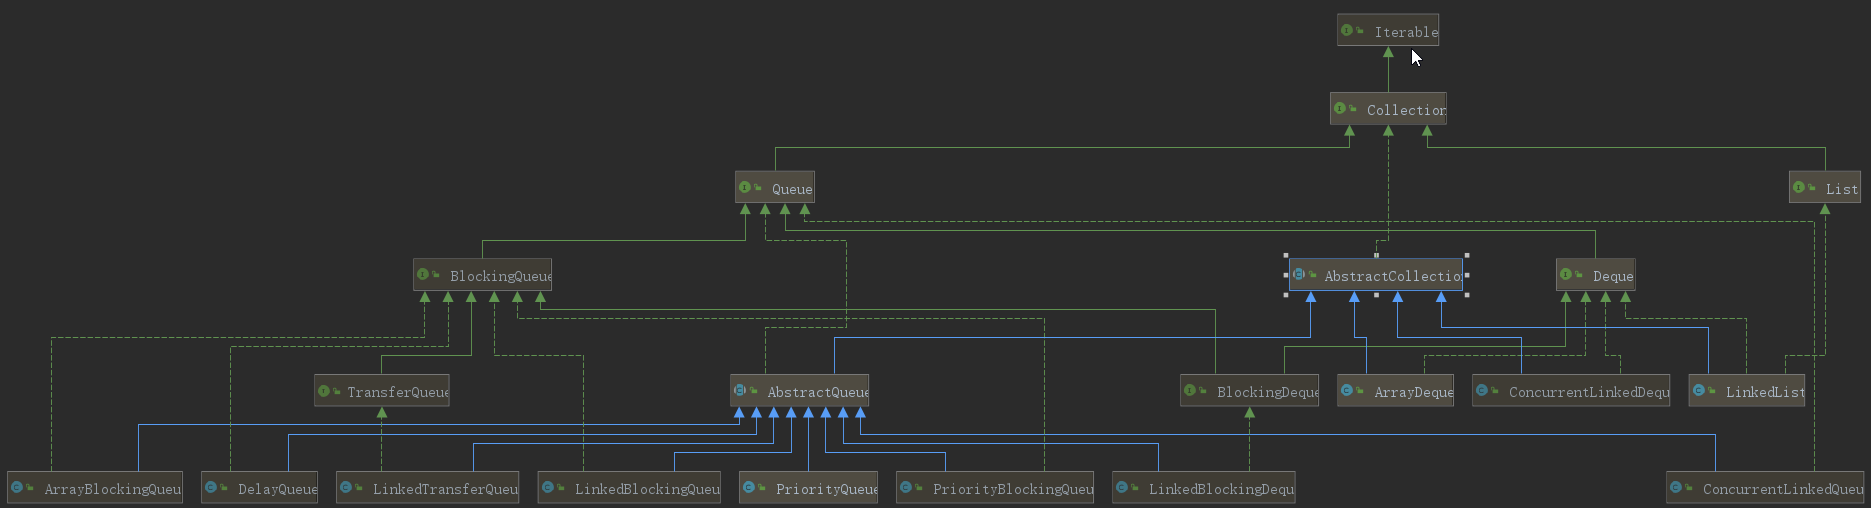Click the ArrayDeque class node
The image size is (1871, 508).
(x=1396, y=391)
